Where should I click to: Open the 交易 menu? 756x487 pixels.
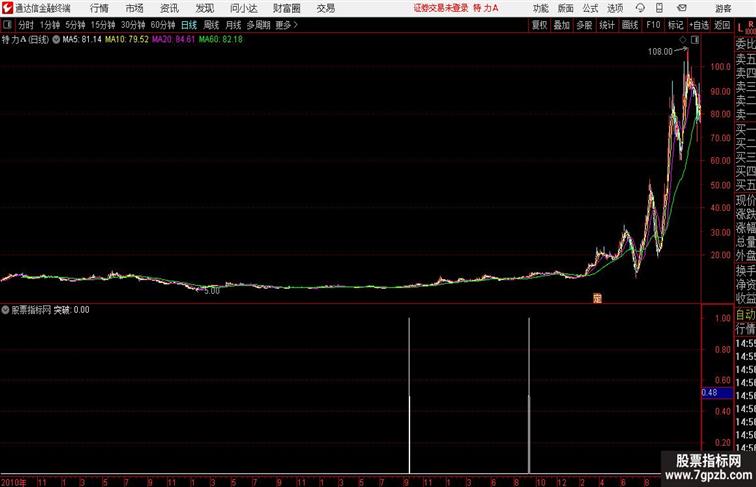click(x=326, y=8)
